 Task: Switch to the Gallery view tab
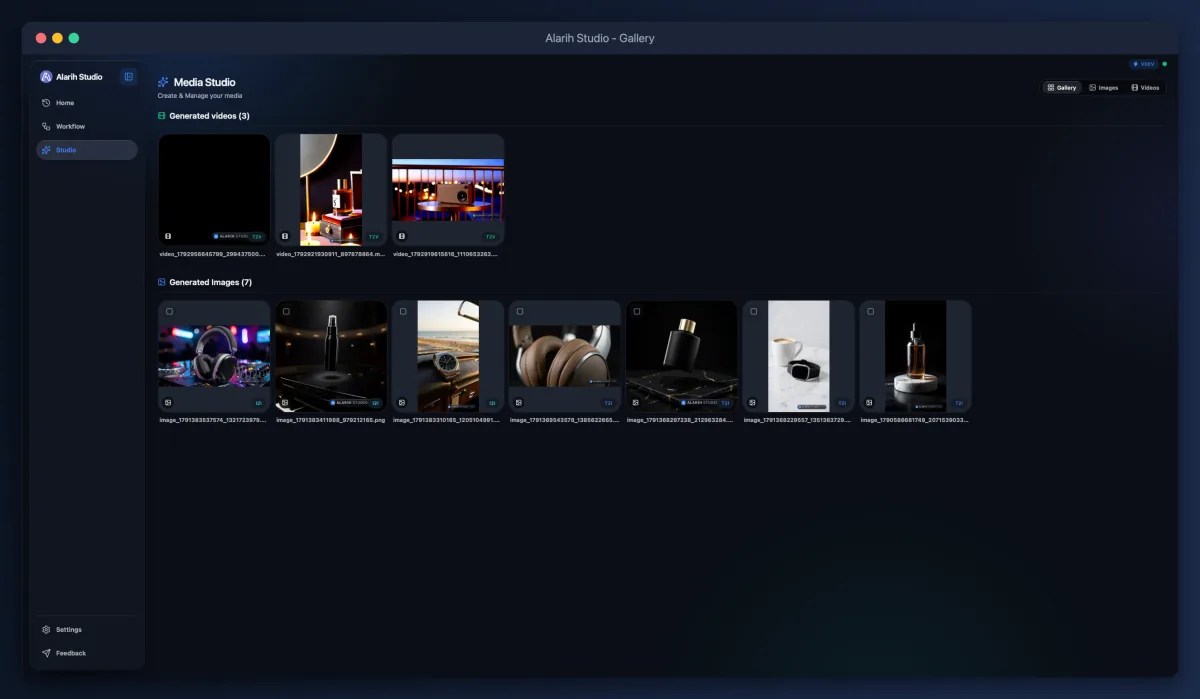tap(1062, 88)
